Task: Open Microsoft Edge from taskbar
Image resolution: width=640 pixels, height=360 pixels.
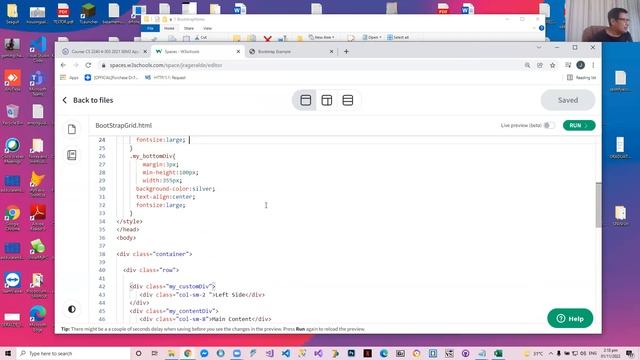Action: tap(384, 353)
